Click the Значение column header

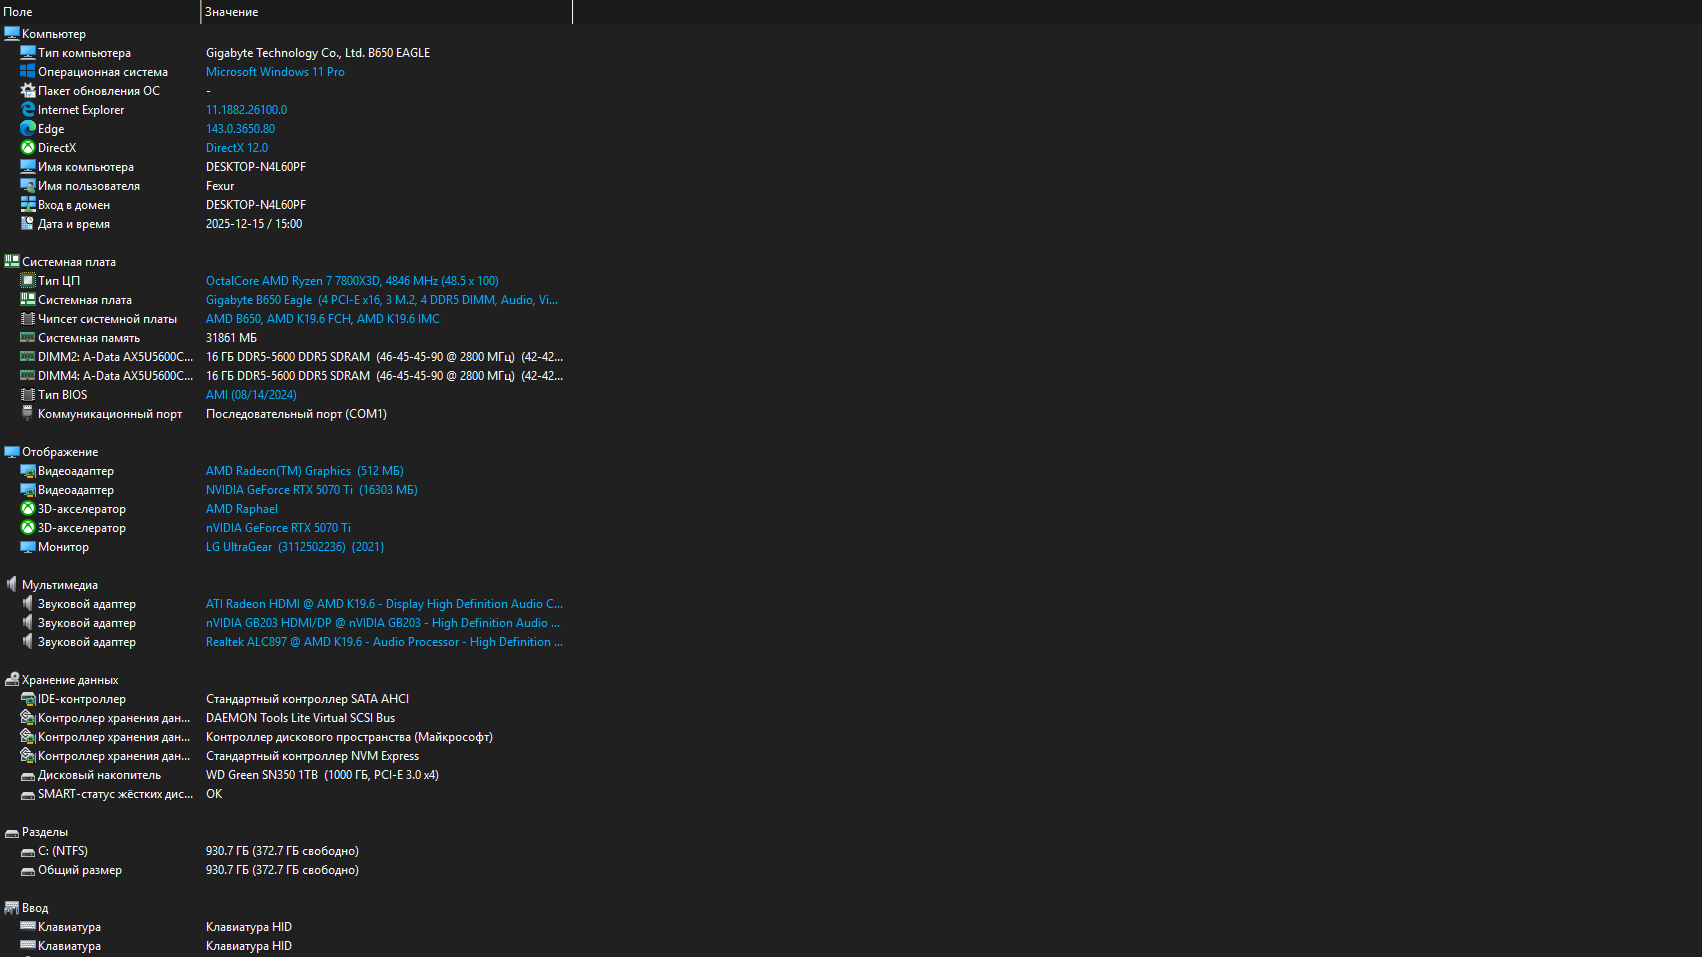click(x=387, y=12)
